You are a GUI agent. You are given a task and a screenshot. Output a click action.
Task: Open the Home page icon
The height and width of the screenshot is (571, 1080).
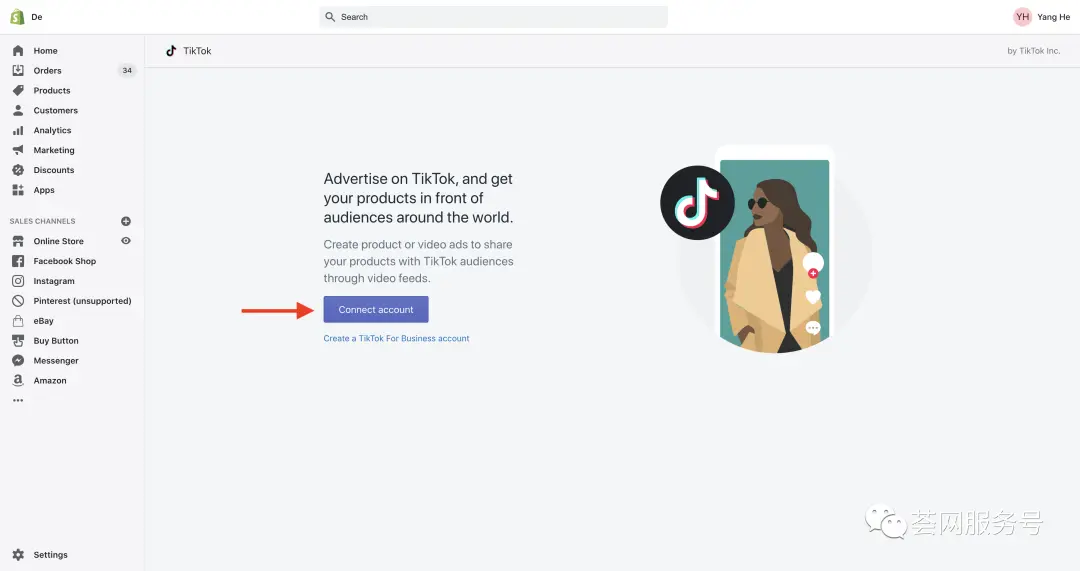point(18,51)
